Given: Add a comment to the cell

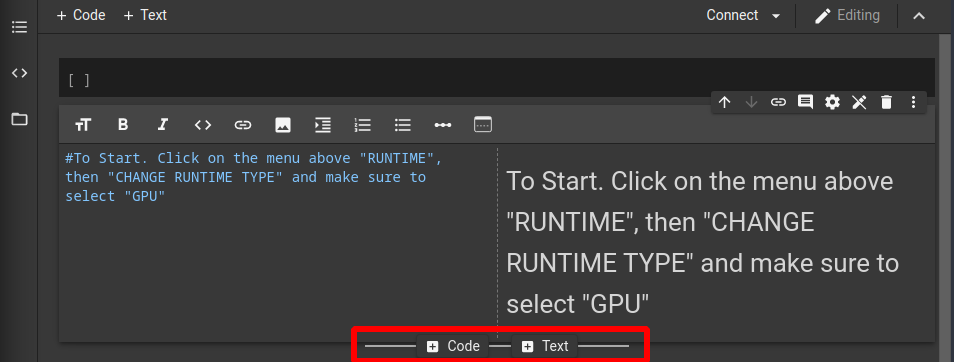Looking at the screenshot, I should (x=805, y=102).
